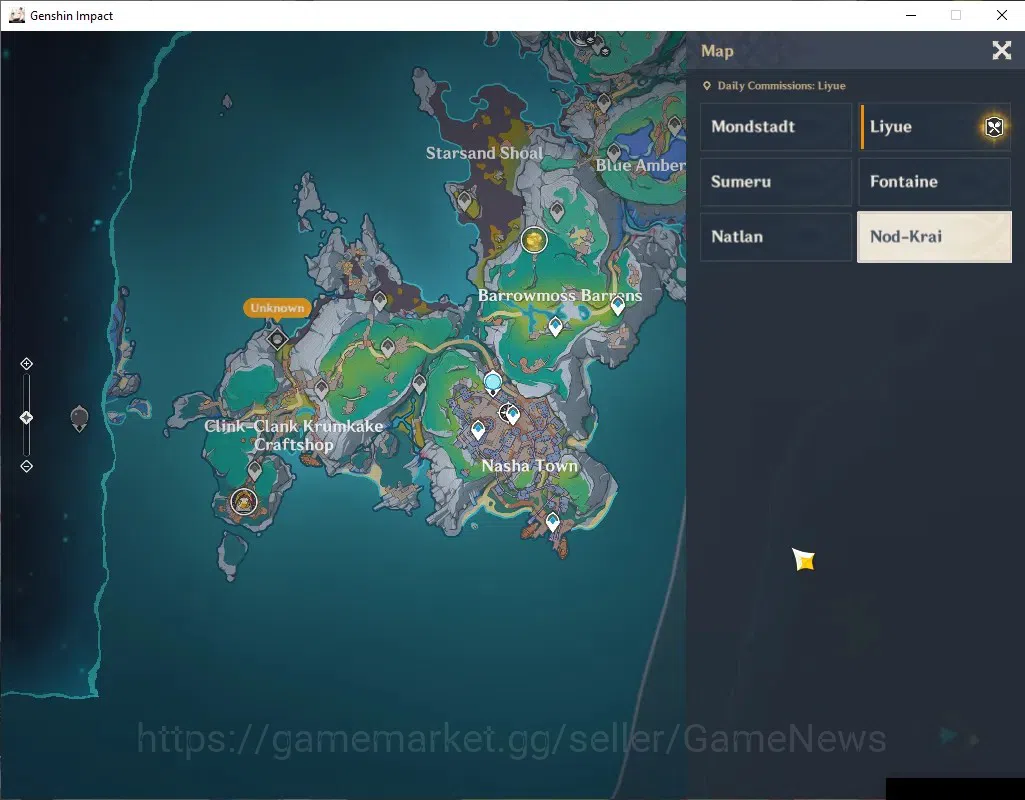1025x800 pixels.
Task: Click the zoom slider handle
Action: [26, 418]
